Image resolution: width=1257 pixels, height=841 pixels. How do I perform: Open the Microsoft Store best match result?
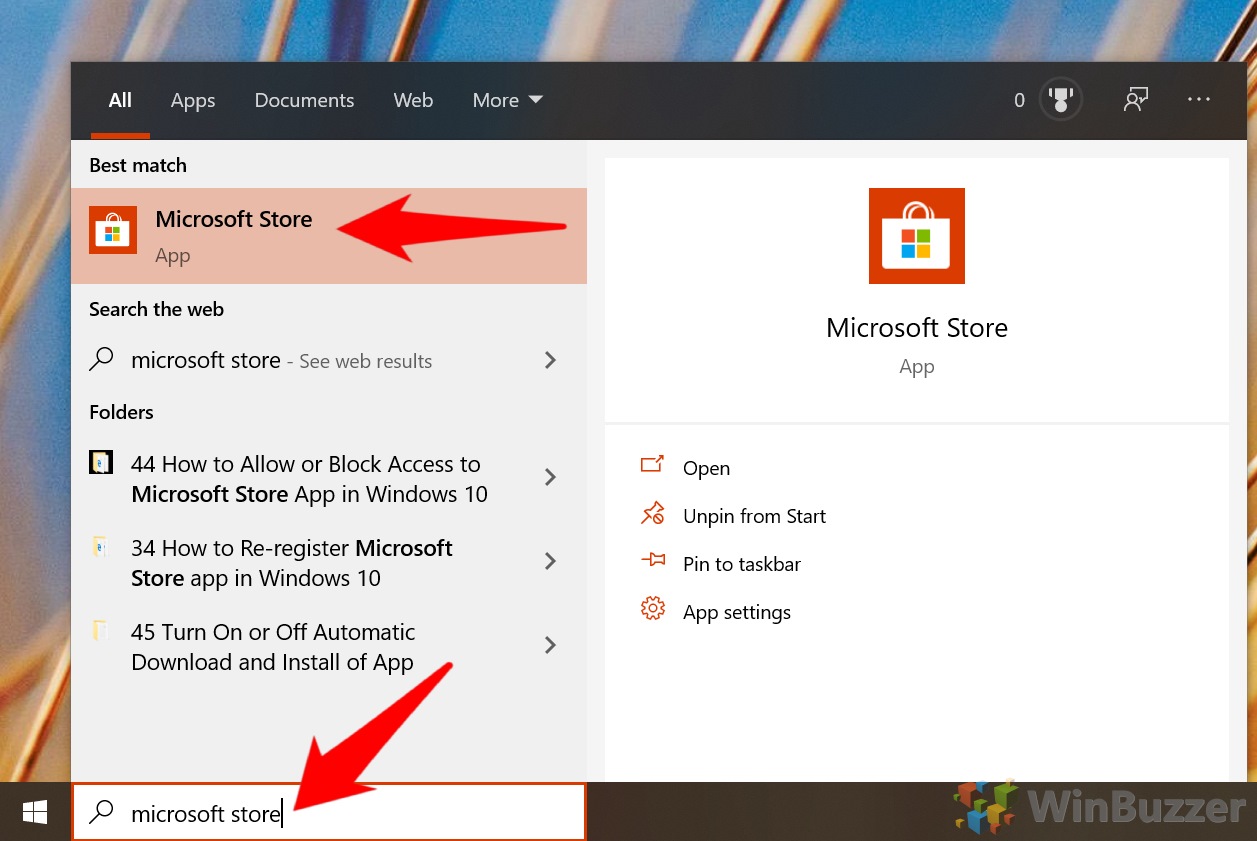(x=329, y=236)
